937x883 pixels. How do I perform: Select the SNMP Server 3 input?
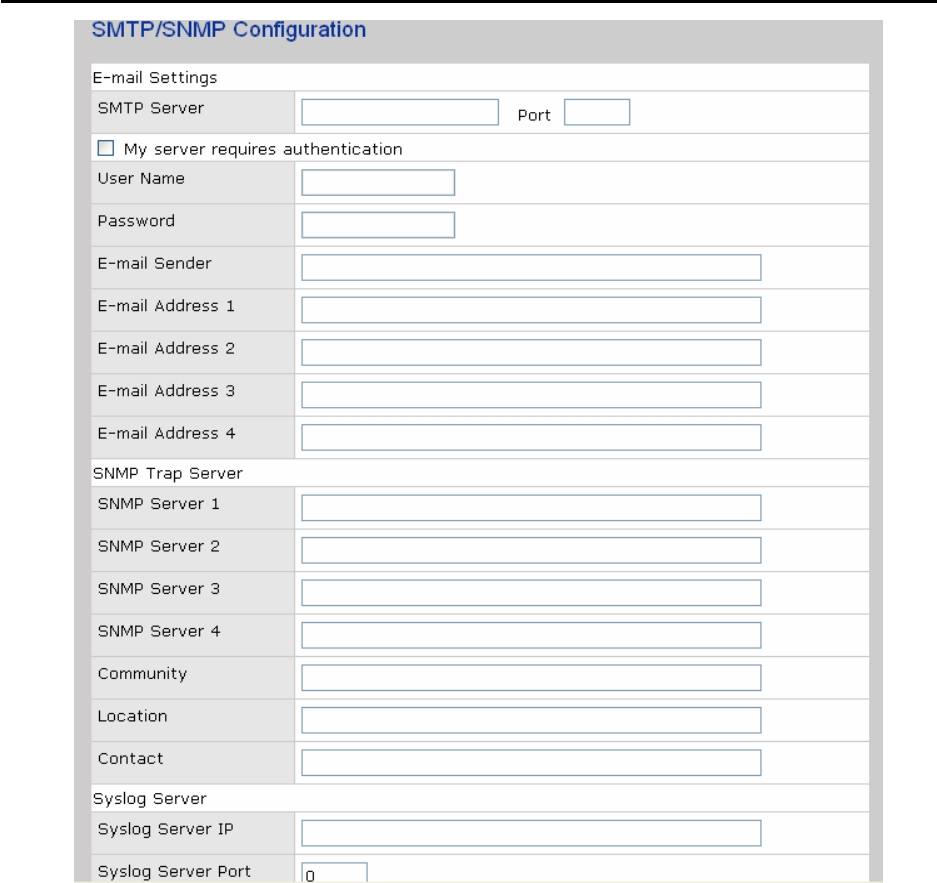(x=531, y=593)
